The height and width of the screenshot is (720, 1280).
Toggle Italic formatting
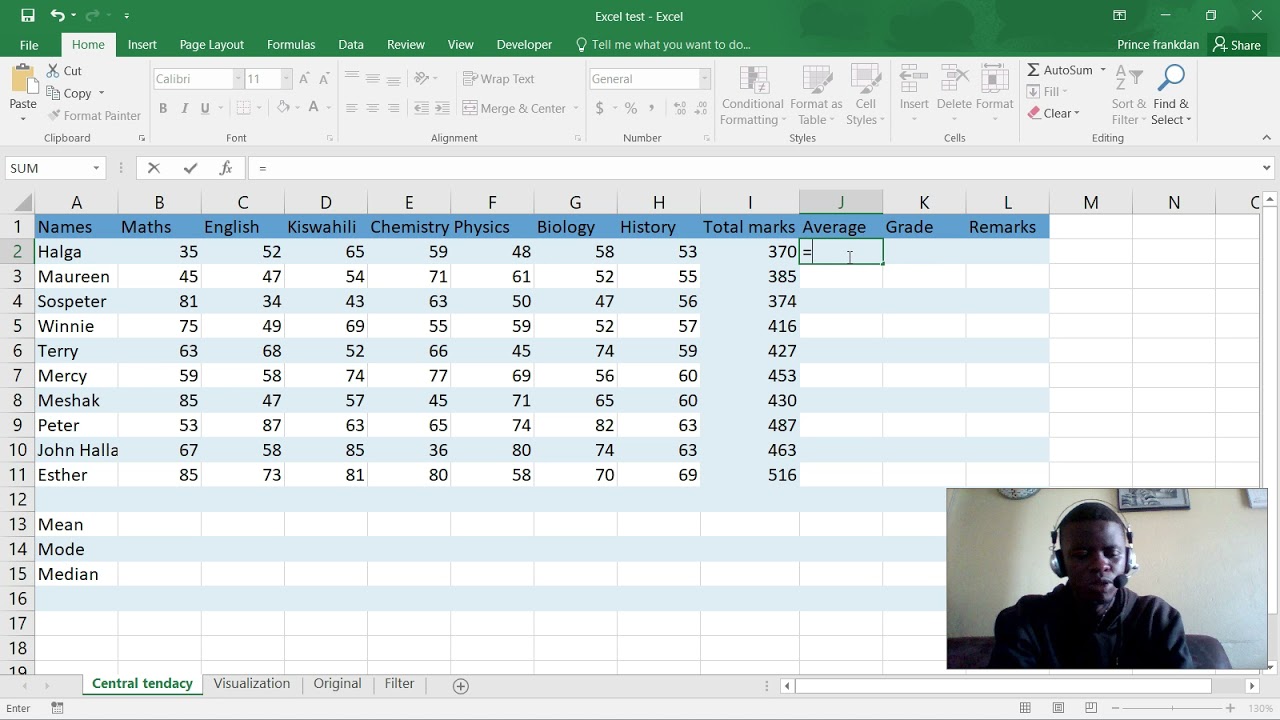point(185,108)
